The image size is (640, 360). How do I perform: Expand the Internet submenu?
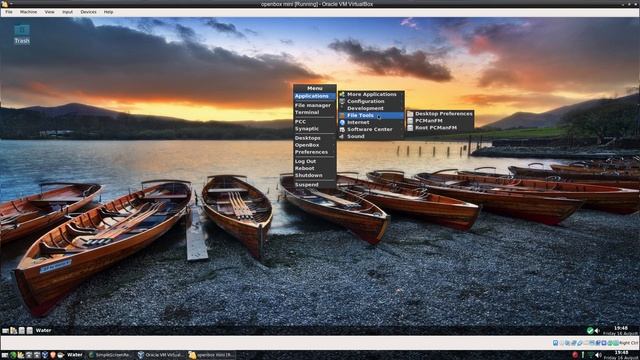coord(371,122)
